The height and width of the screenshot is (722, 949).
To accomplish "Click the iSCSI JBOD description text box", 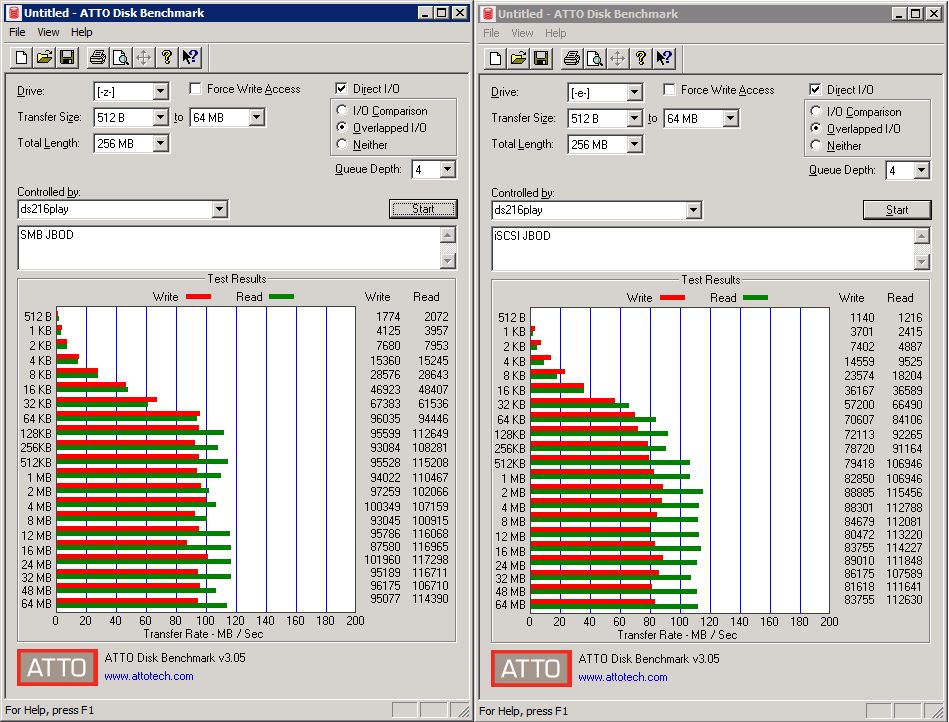I will tap(704, 249).
